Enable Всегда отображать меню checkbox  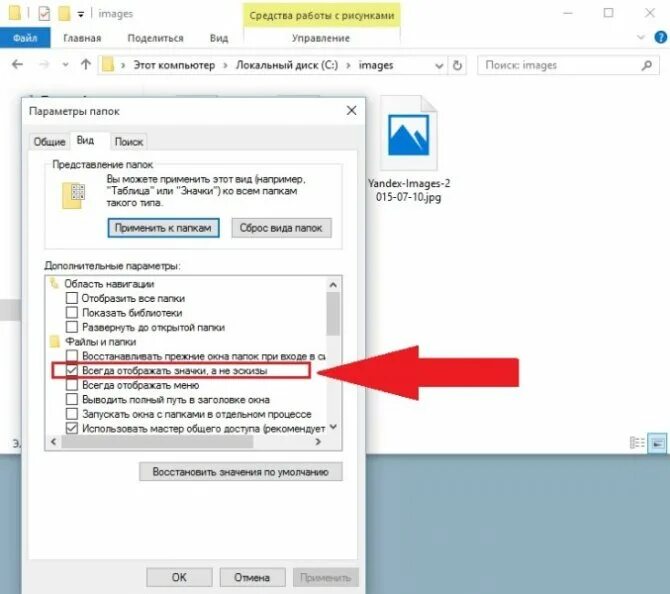point(72,385)
